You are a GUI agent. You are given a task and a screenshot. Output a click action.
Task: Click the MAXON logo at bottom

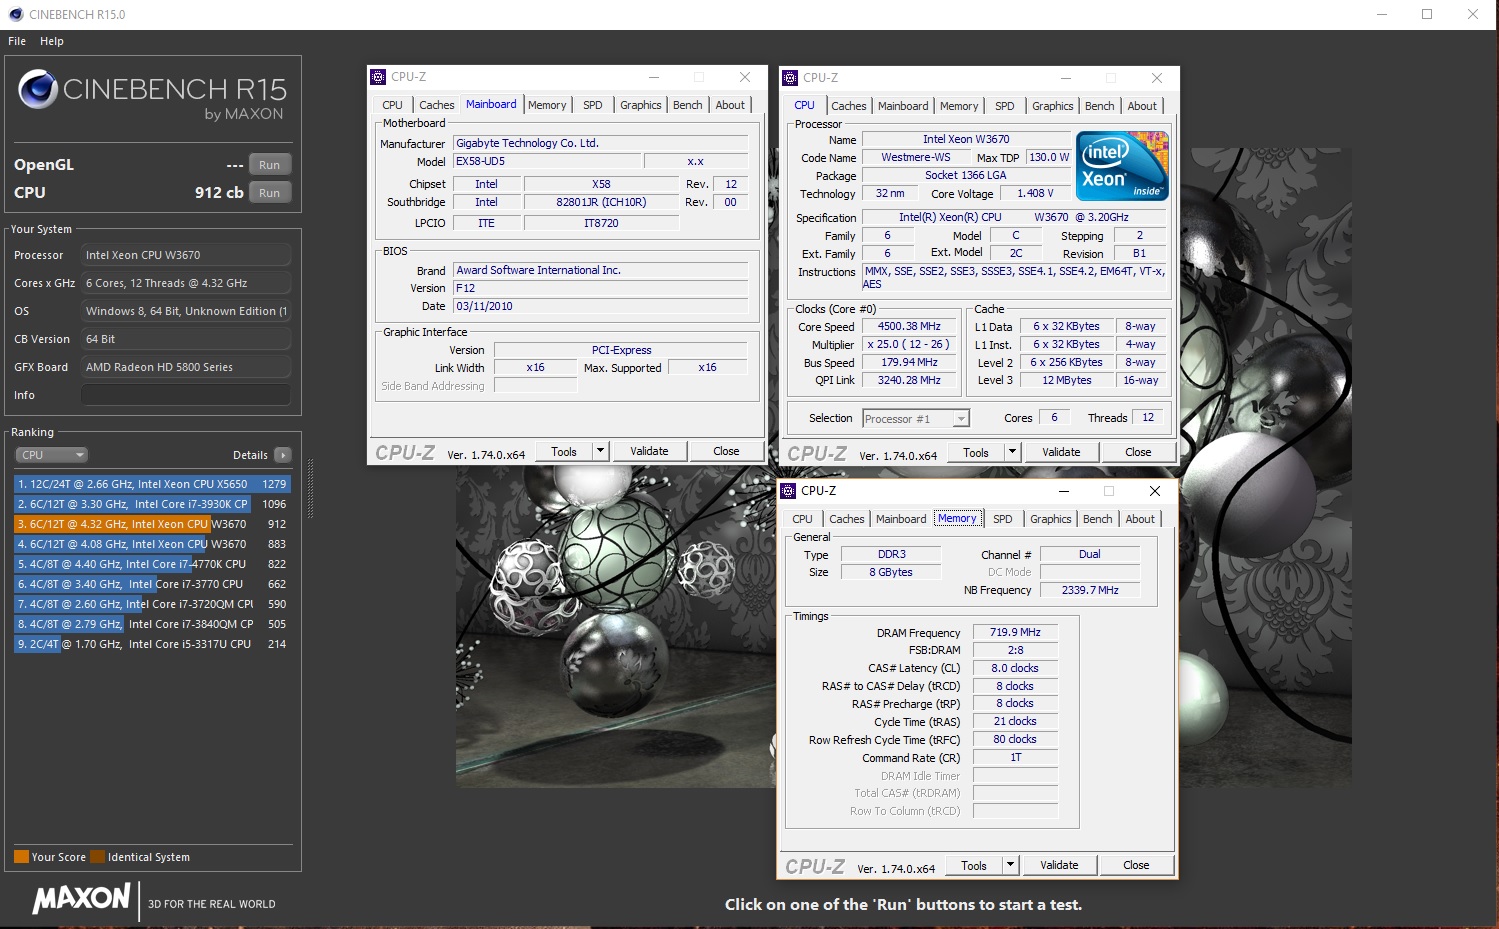(x=82, y=898)
